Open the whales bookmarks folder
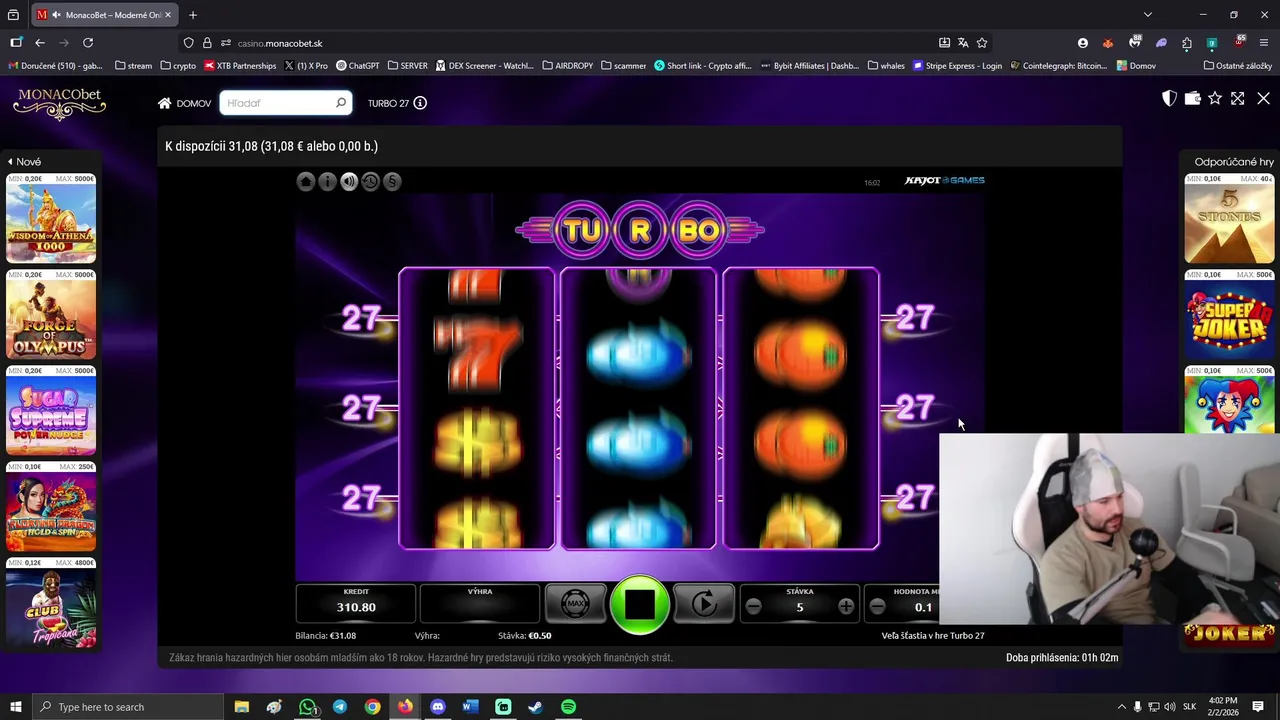This screenshot has width=1280, height=720. [886, 66]
